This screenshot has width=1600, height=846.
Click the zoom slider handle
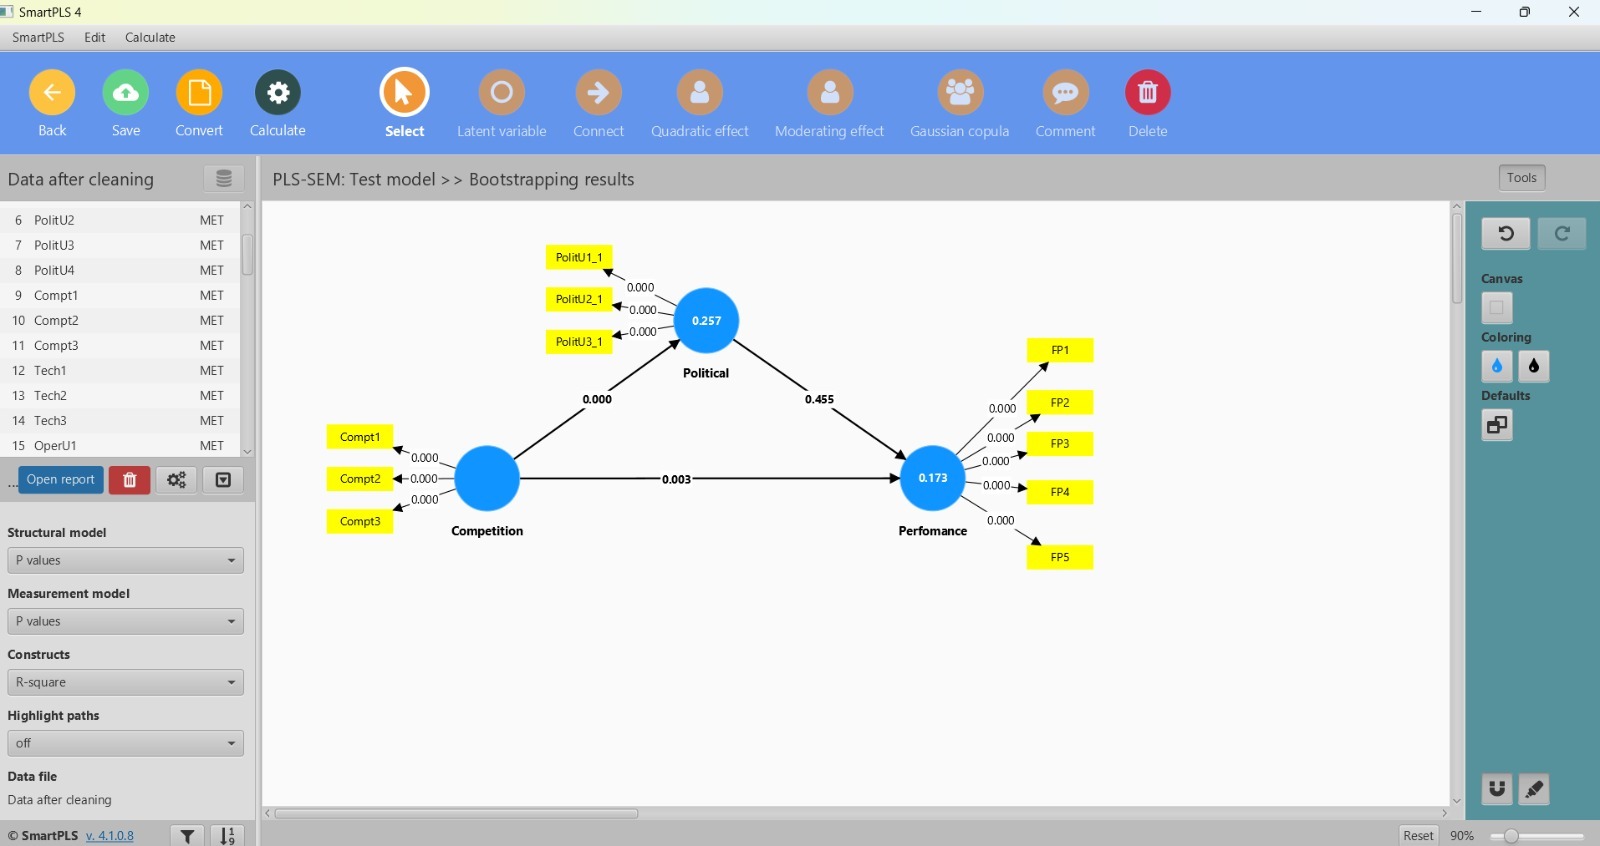1511,836
